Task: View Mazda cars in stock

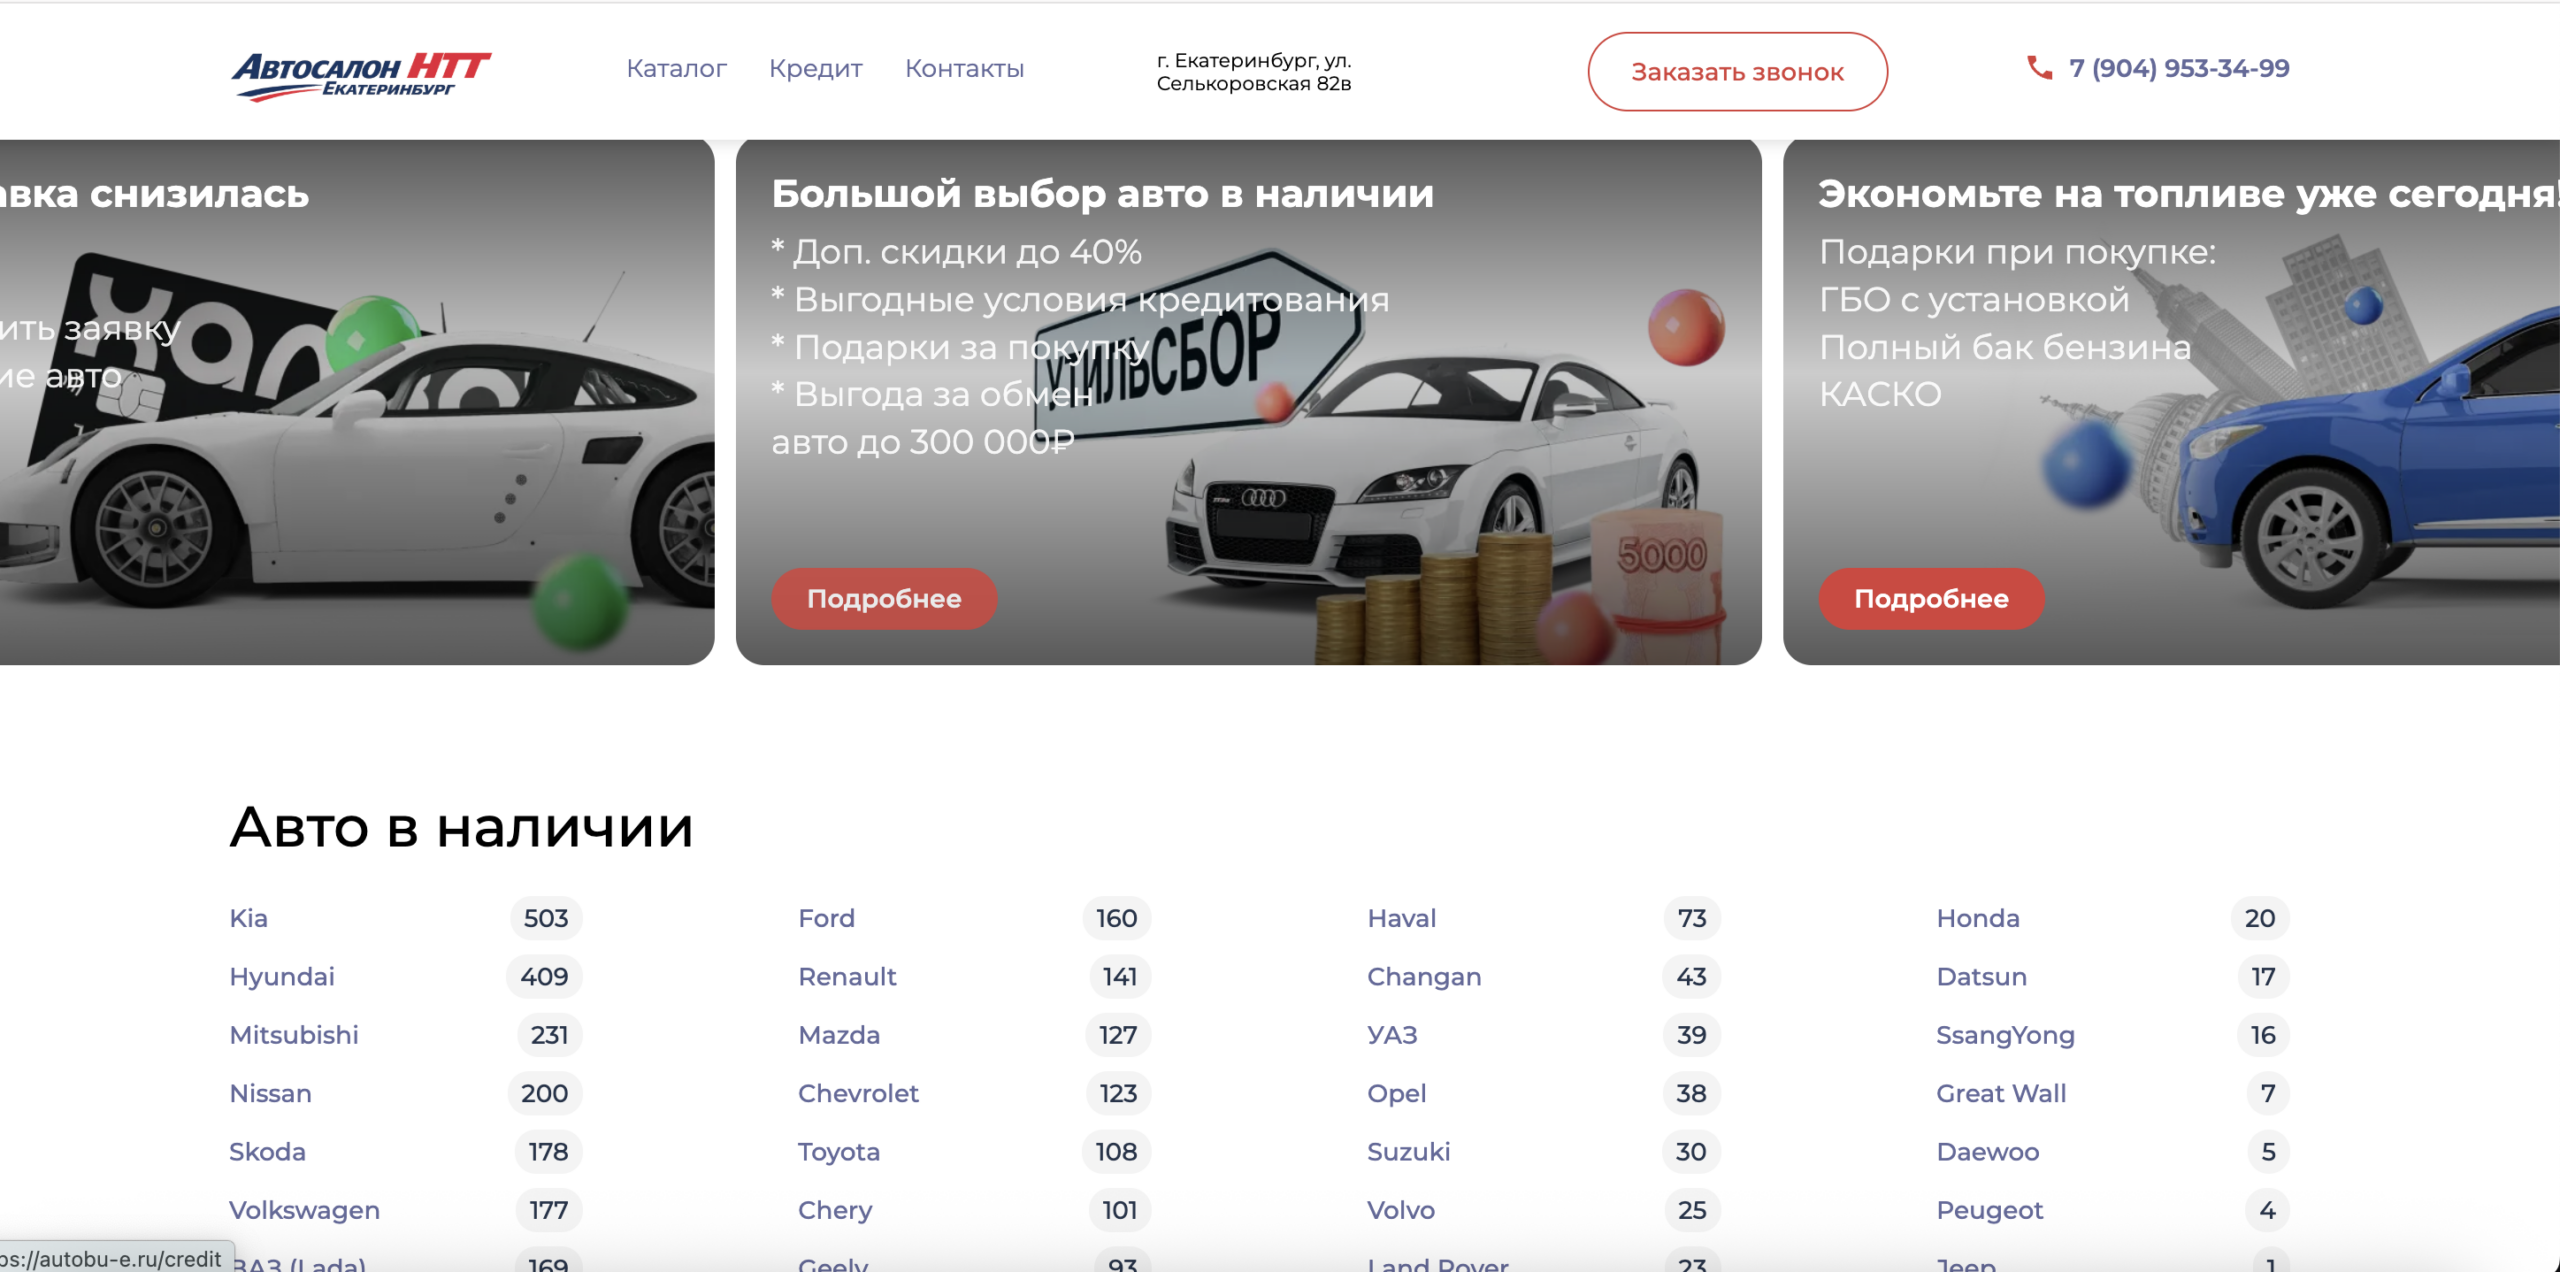Action: pyautogui.click(x=839, y=1035)
